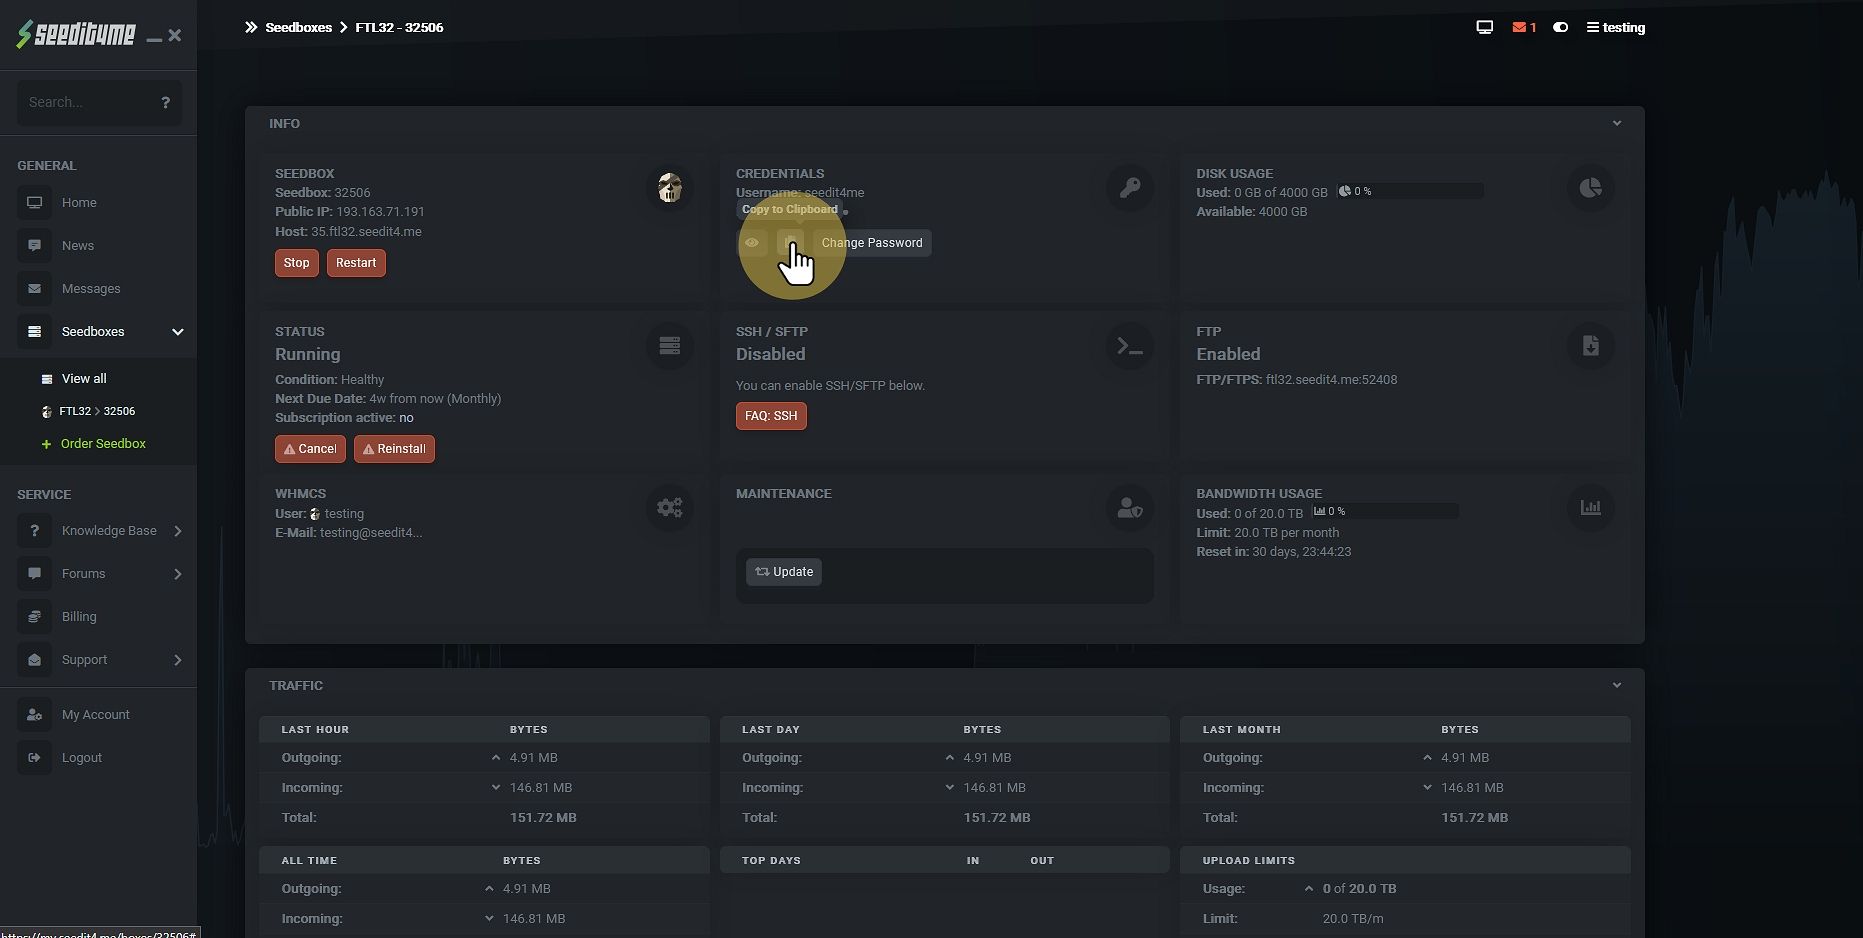This screenshot has height=938, width=1863.
Task: Open Messages in the sidebar
Action: [91, 288]
